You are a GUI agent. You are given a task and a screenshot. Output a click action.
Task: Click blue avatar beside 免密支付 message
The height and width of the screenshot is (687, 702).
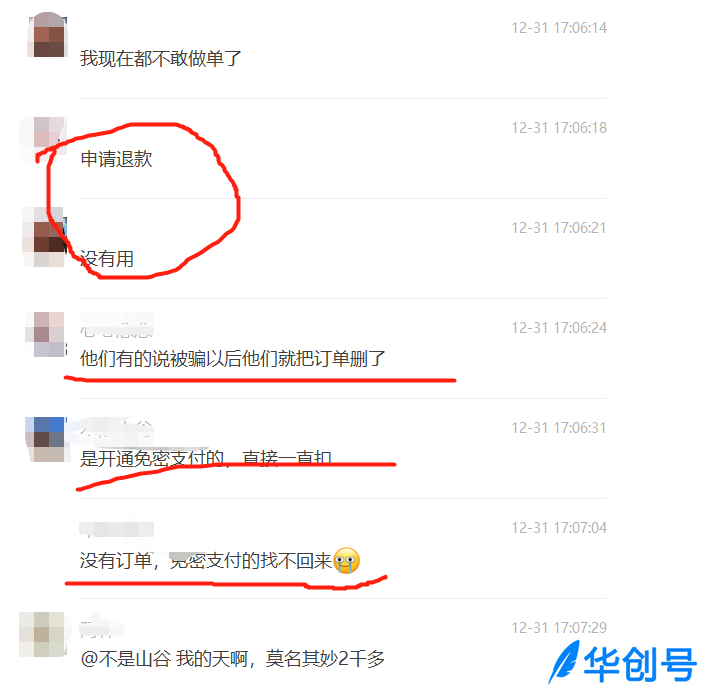click(x=47, y=439)
